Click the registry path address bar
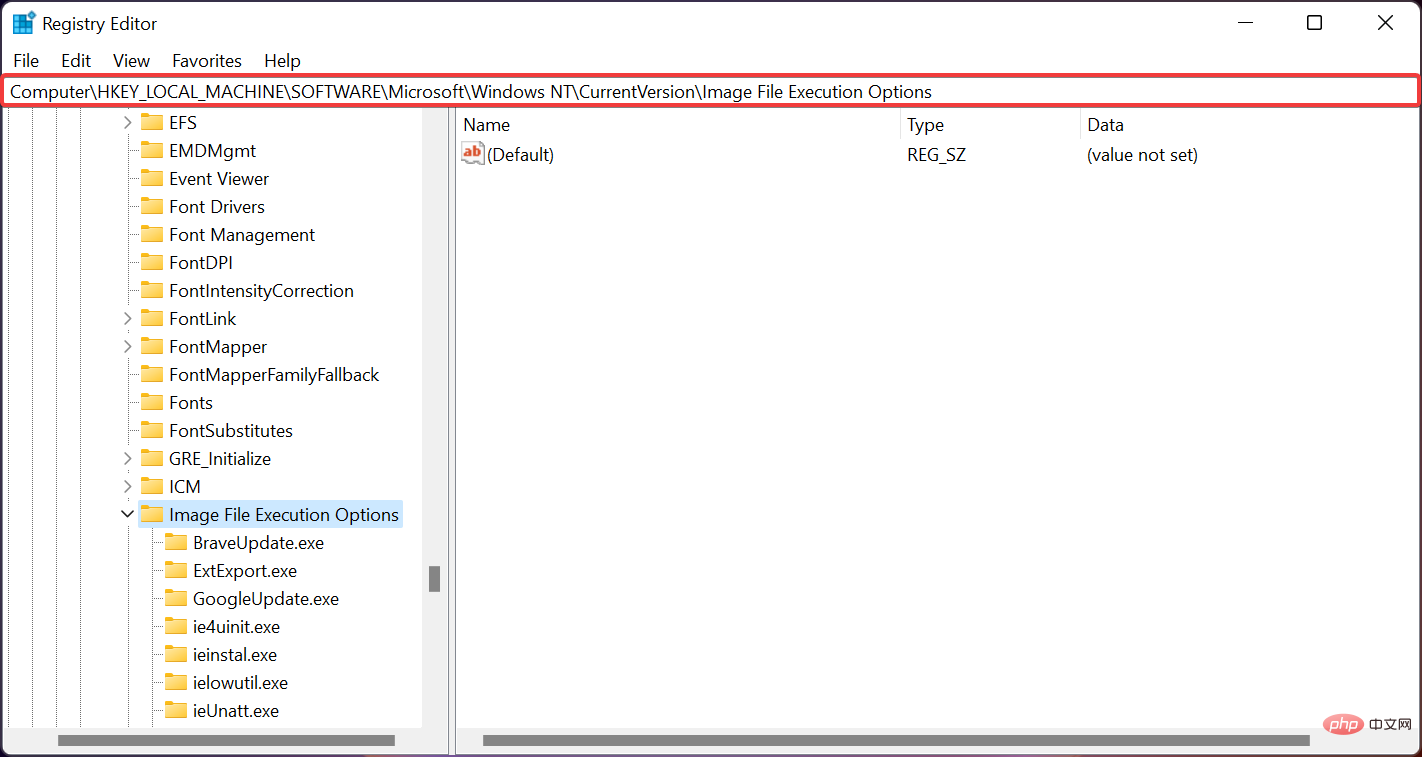Screen dimensions: 1422x757 [710, 92]
